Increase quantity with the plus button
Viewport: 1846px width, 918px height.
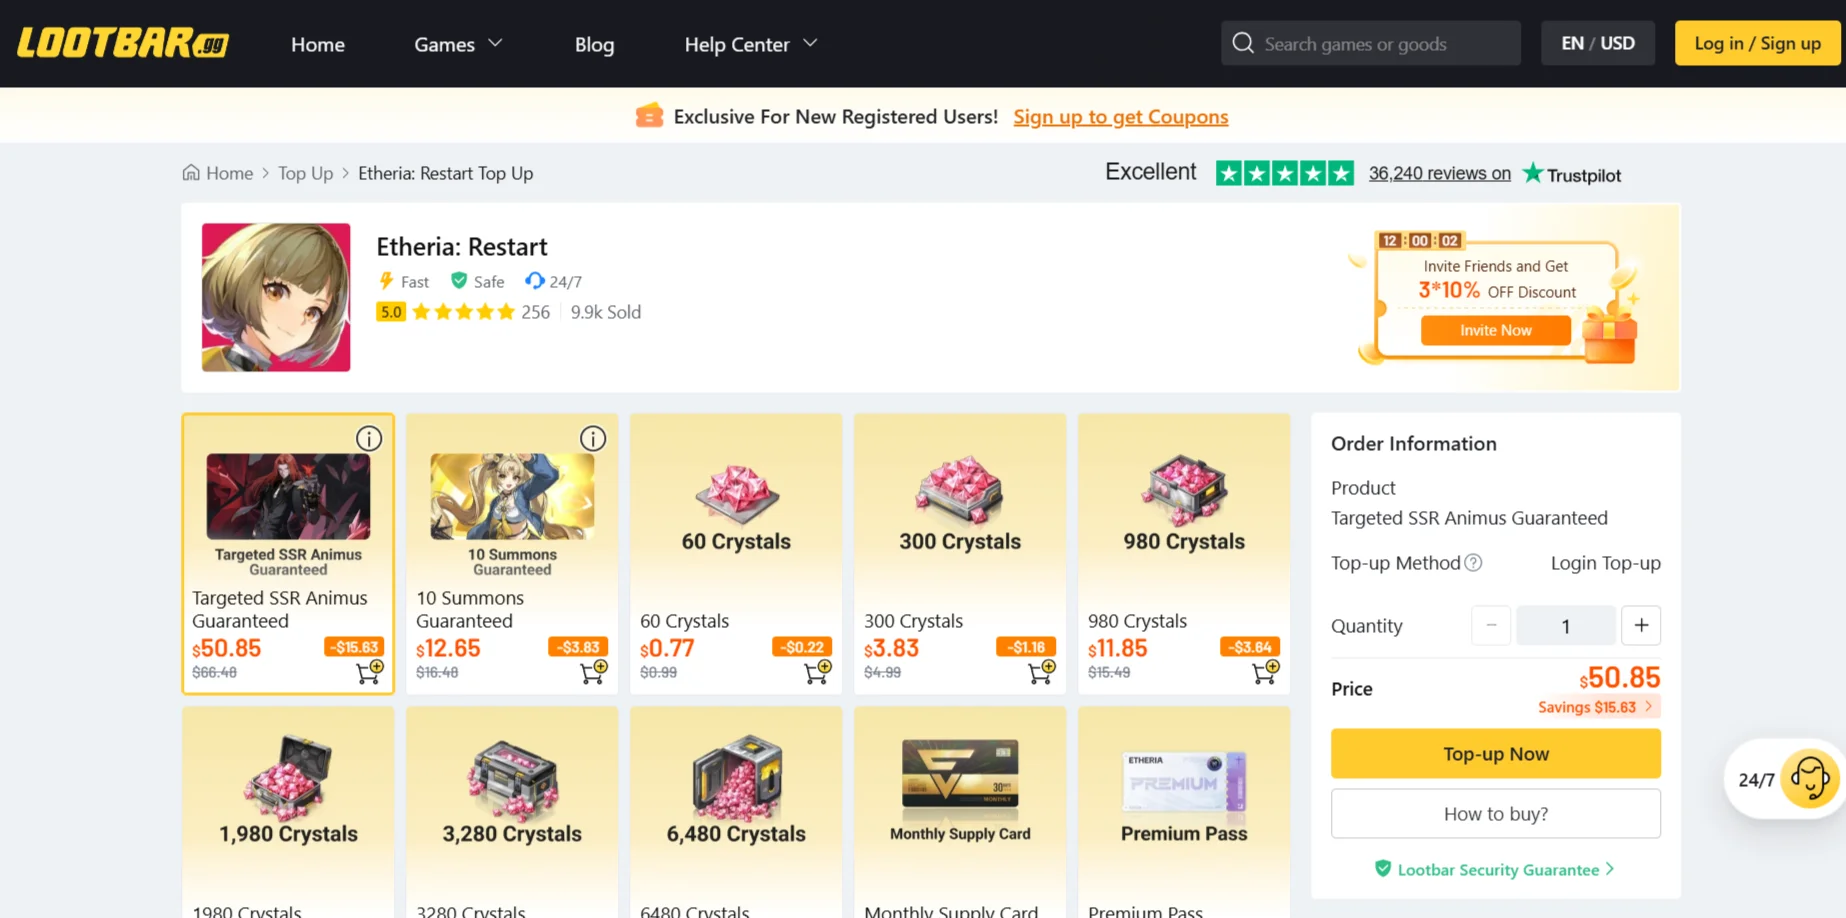coord(1640,626)
